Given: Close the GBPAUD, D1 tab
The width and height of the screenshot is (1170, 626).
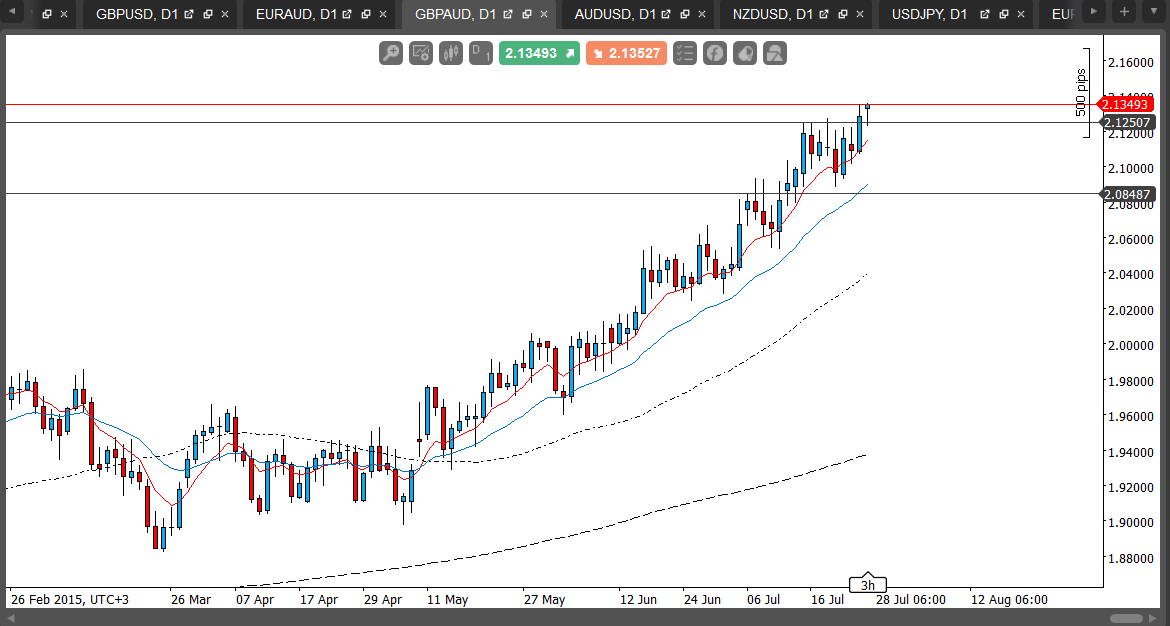Looking at the screenshot, I should [x=544, y=14].
